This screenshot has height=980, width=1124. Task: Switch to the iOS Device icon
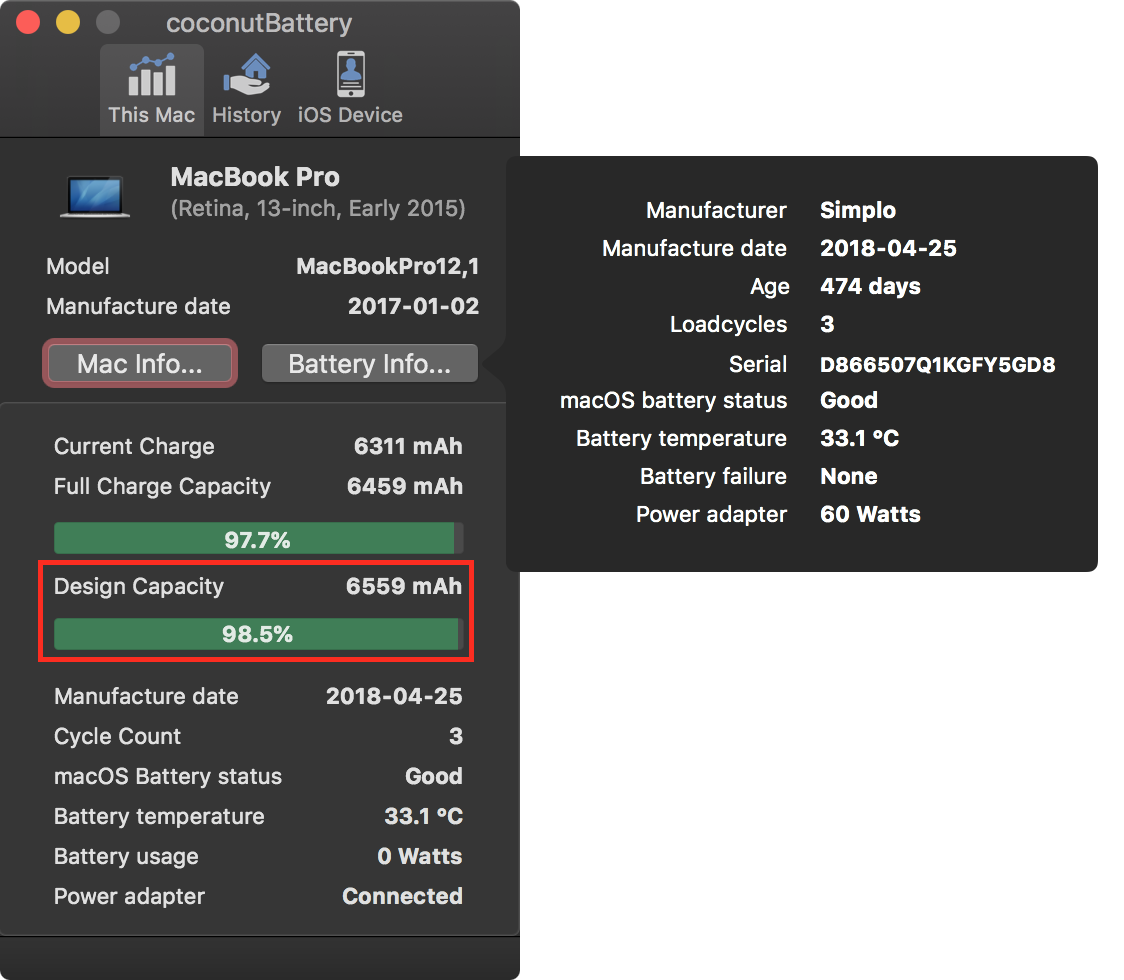click(x=351, y=74)
